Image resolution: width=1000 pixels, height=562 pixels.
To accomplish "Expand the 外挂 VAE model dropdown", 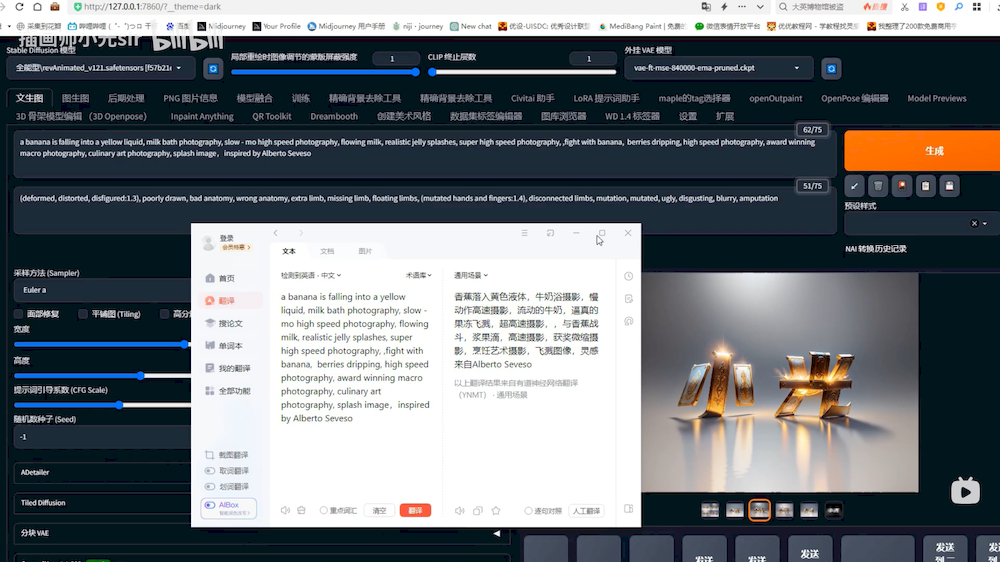I will point(716,68).
